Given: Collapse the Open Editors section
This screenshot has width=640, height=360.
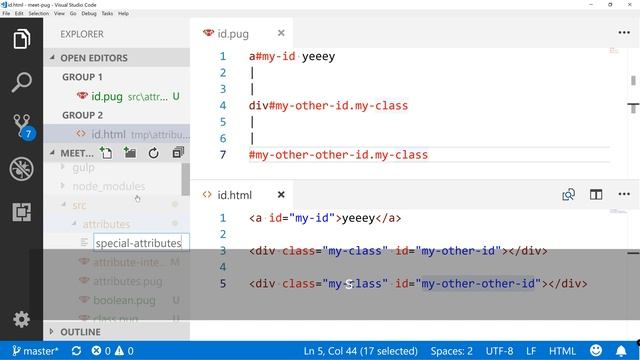Looking at the screenshot, I should [x=117, y=58].
